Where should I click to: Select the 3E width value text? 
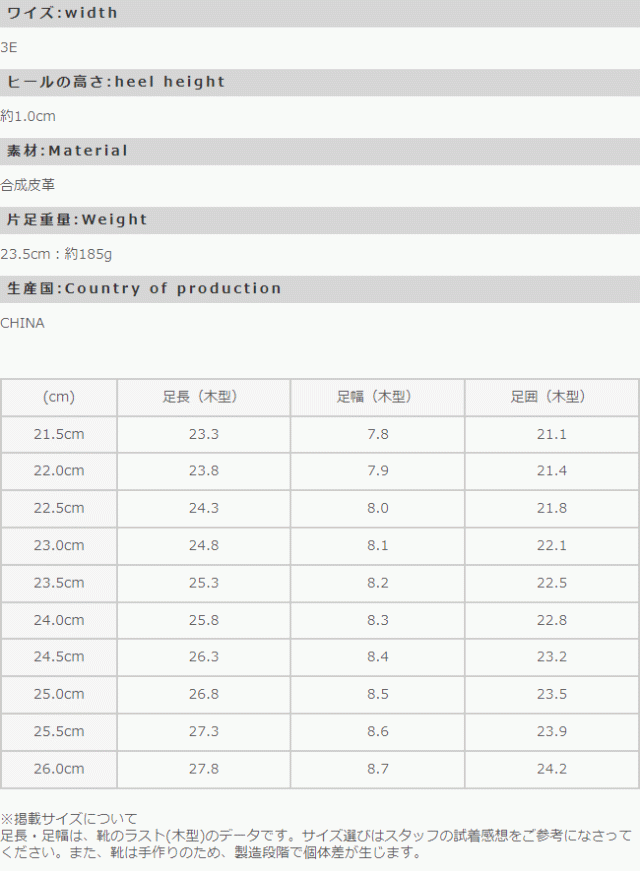pyautogui.click(x=9, y=47)
